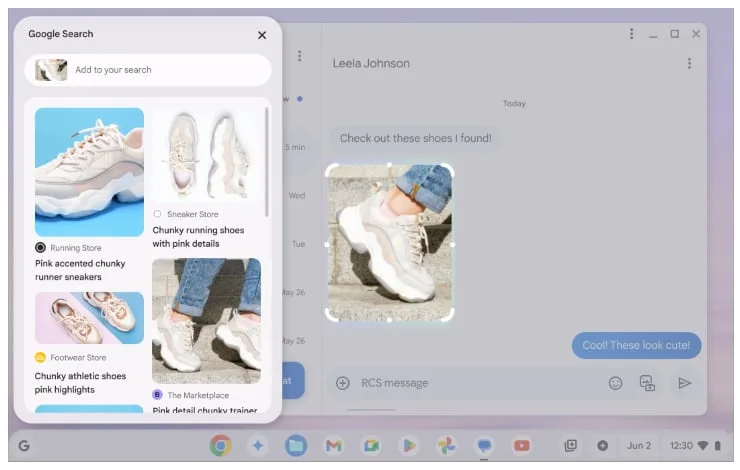This screenshot has width=740, height=470.
Task: Open Play Store from the shelf
Action: pos(409,445)
